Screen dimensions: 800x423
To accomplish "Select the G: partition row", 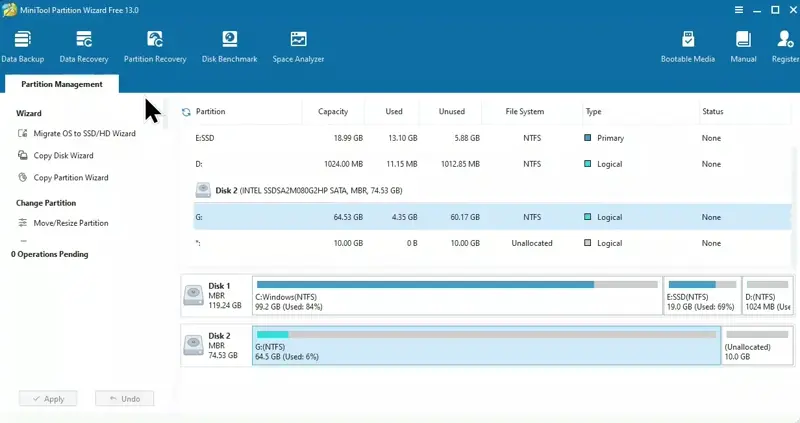I will click(x=492, y=217).
